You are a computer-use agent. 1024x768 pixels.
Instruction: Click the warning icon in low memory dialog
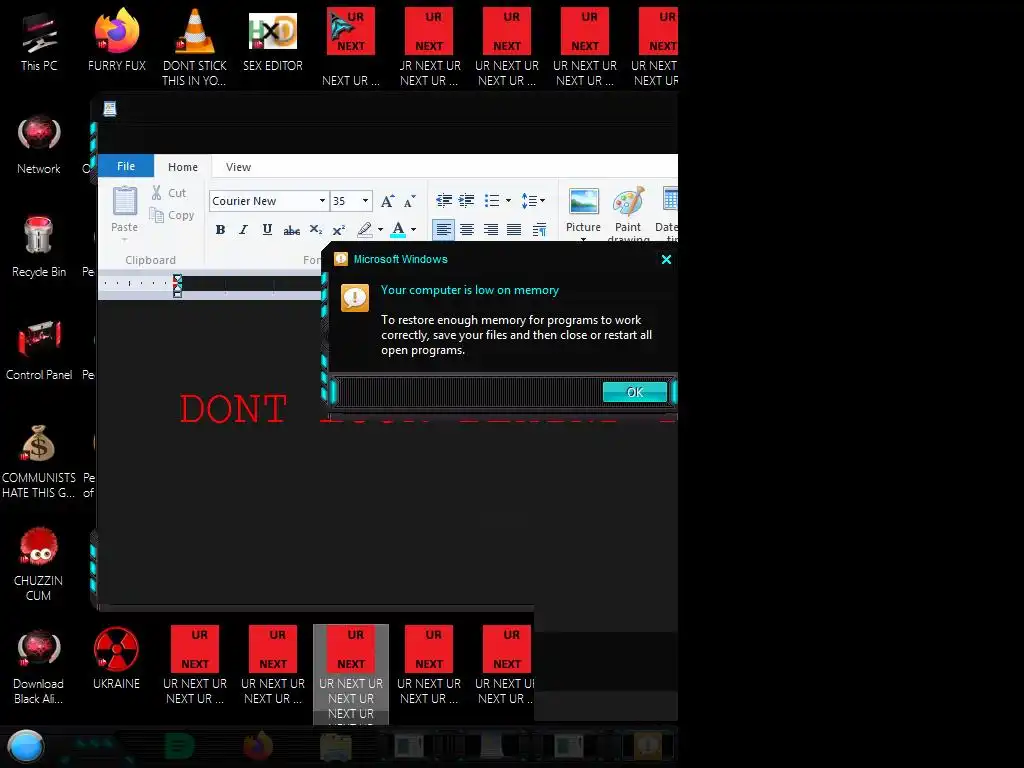[x=355, y=298]
